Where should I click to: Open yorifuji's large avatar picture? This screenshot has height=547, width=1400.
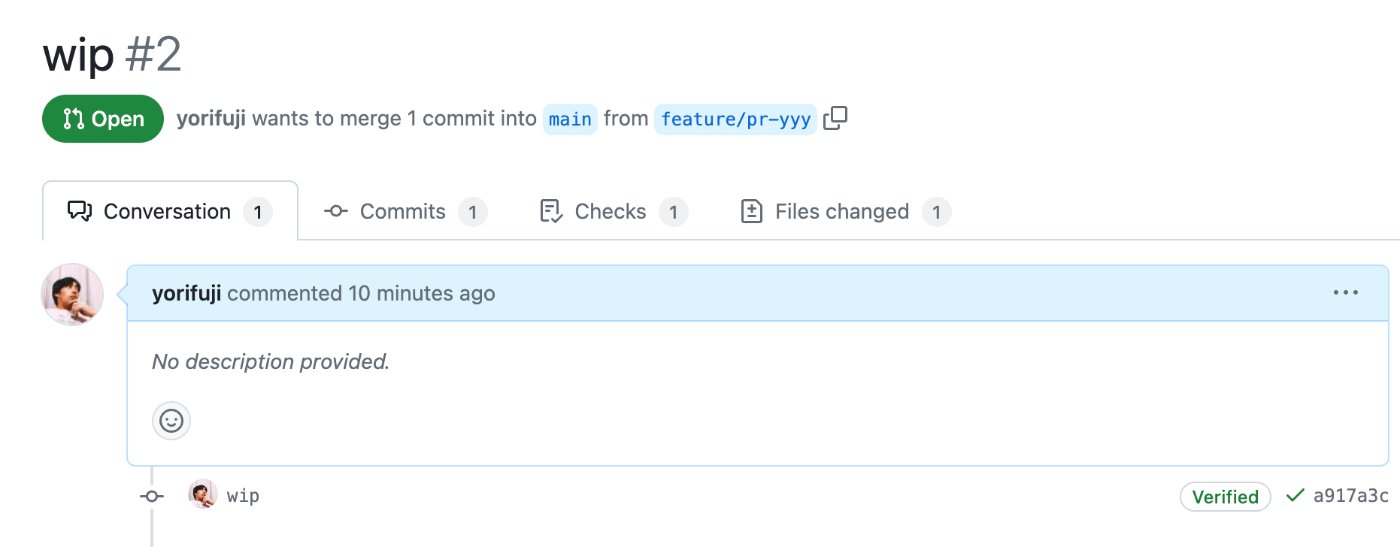click(72, 294)
